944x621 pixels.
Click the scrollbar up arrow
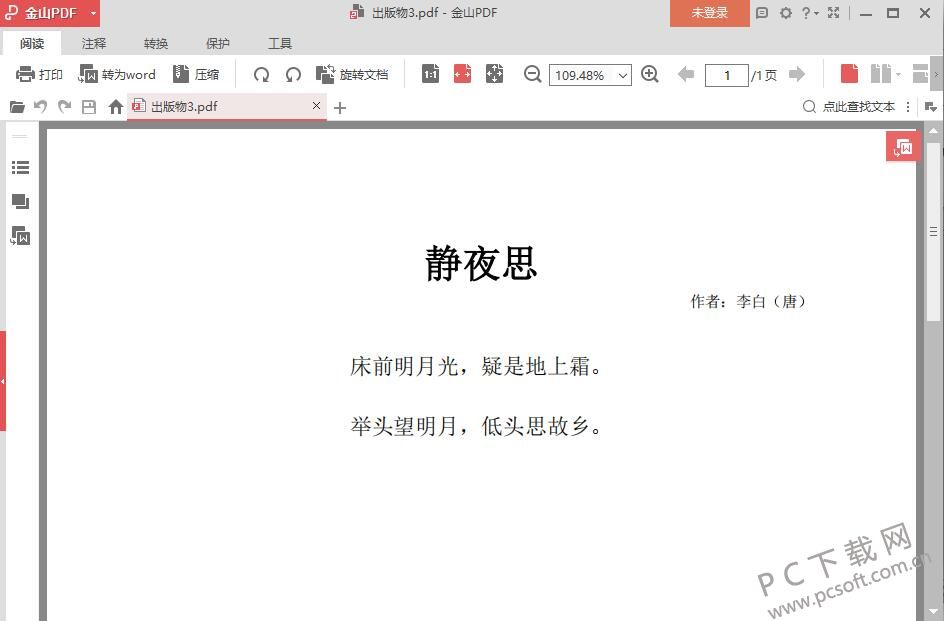point(934,131)
